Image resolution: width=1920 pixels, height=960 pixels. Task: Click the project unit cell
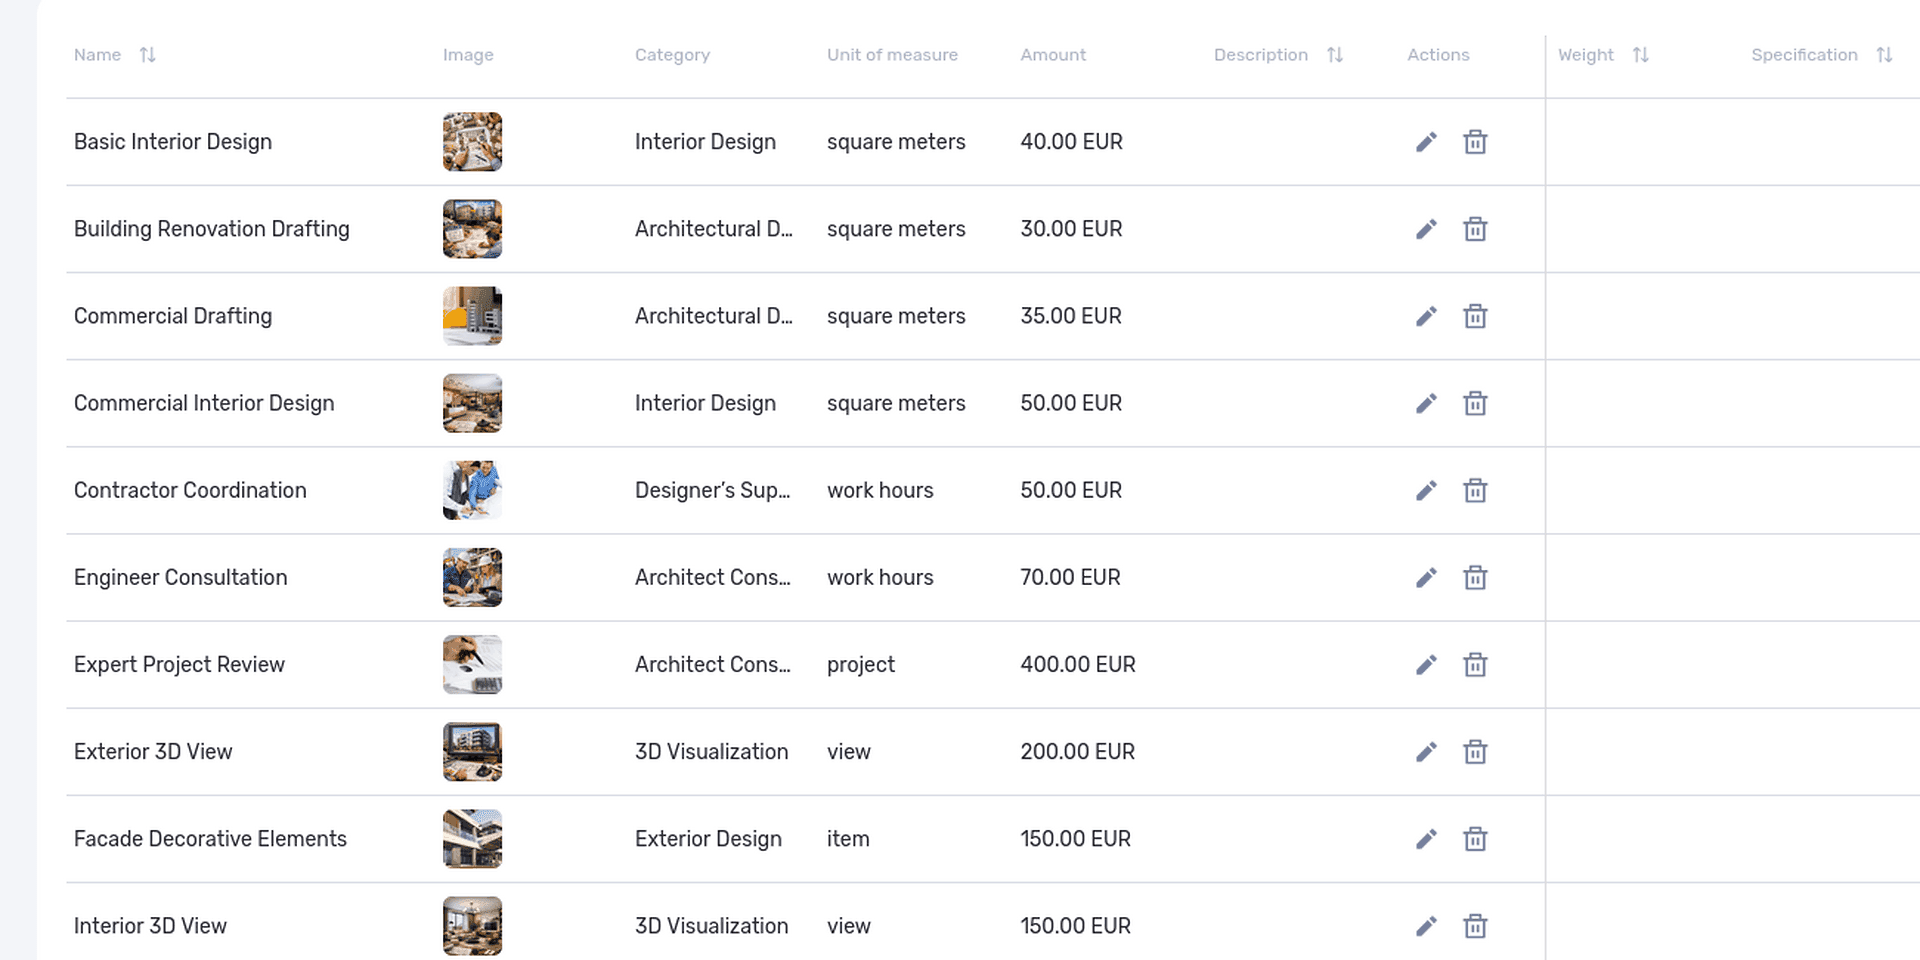click(x=861, y=664)
